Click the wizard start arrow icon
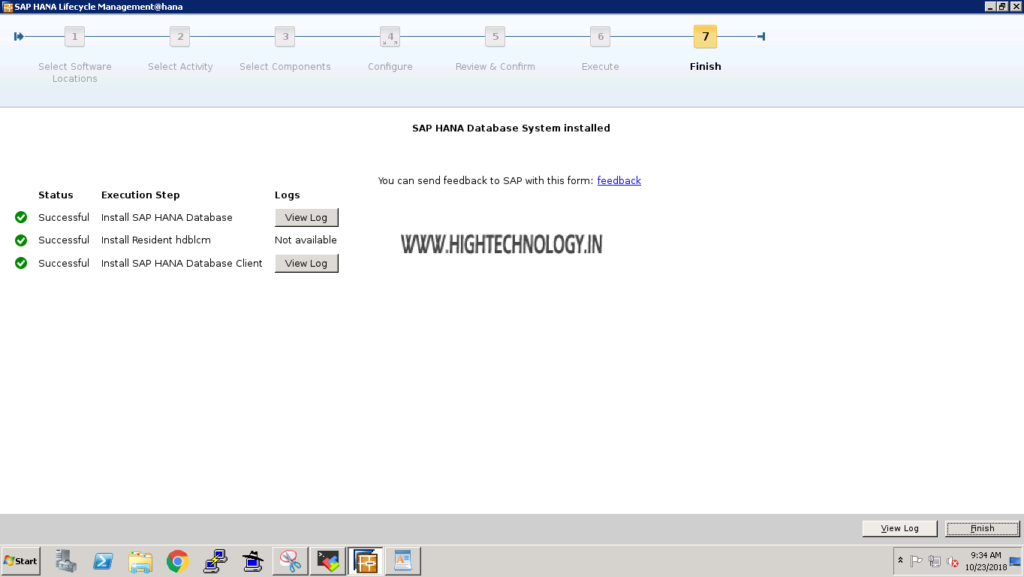 point(19,37)
